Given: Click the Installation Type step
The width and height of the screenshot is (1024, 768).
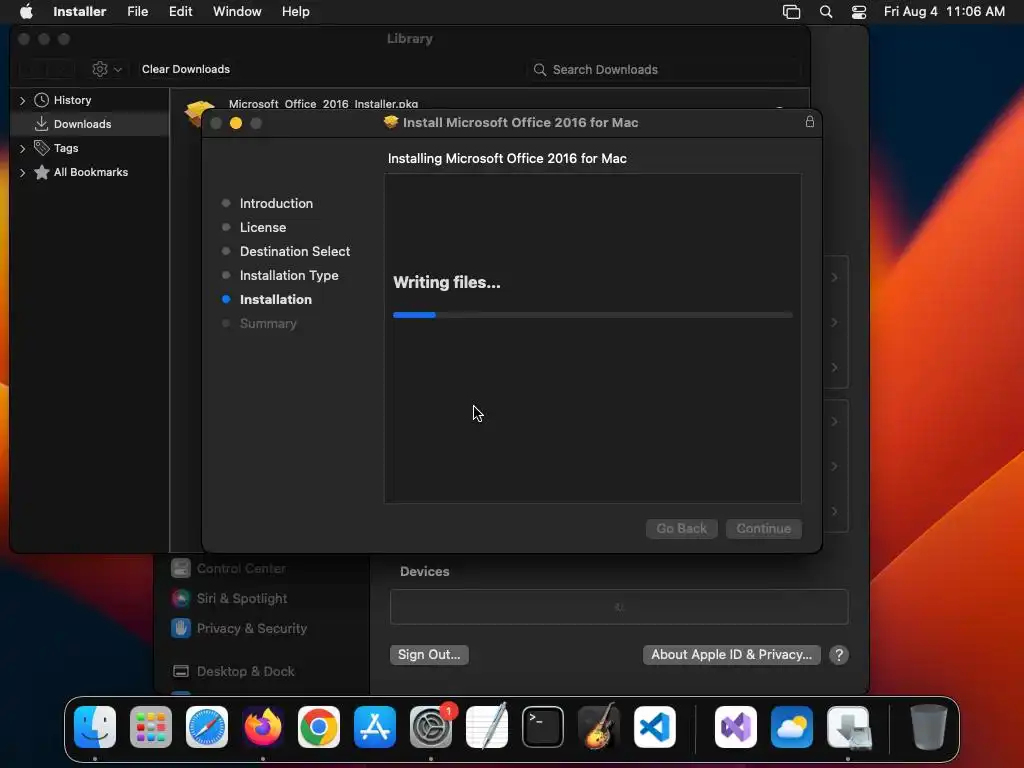Looking at the screenshot, I should [x=289, y=276].
